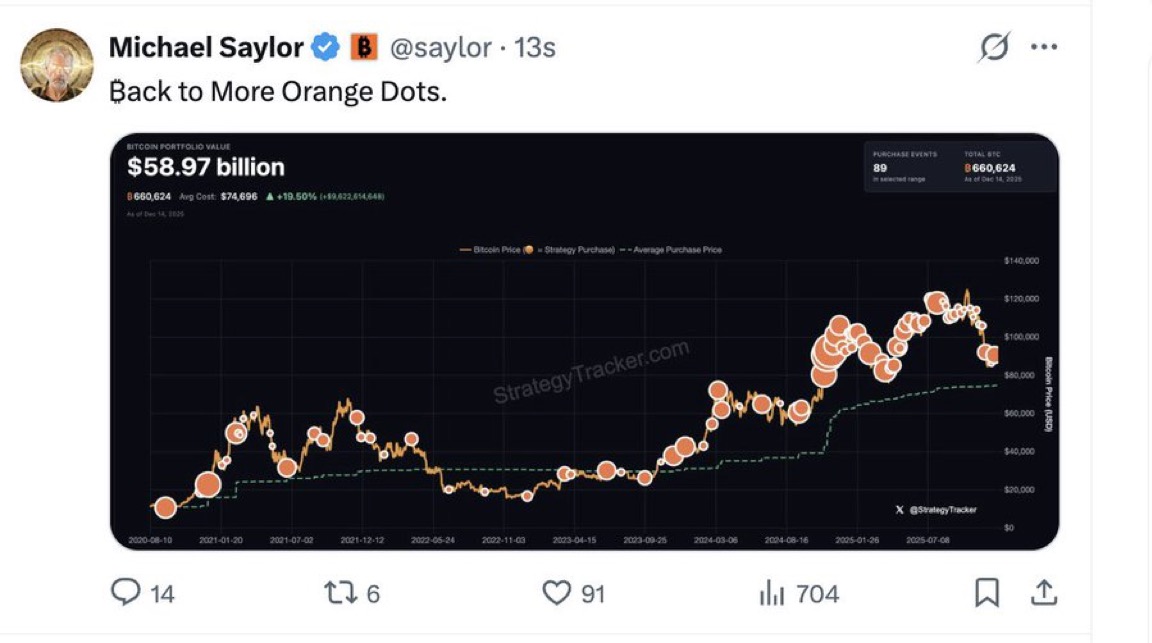Open the Bitcoin portfolio chart image
1152x643 pixels.
(x=584, y=341)
